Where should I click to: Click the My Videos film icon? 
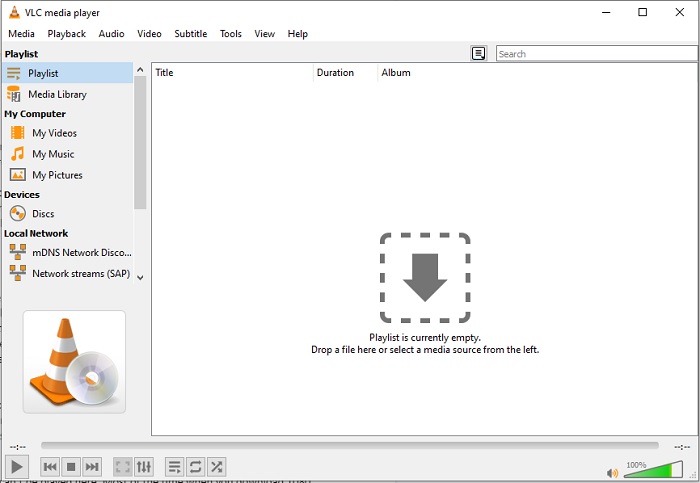pyautogui.click(x=17, y=133)
